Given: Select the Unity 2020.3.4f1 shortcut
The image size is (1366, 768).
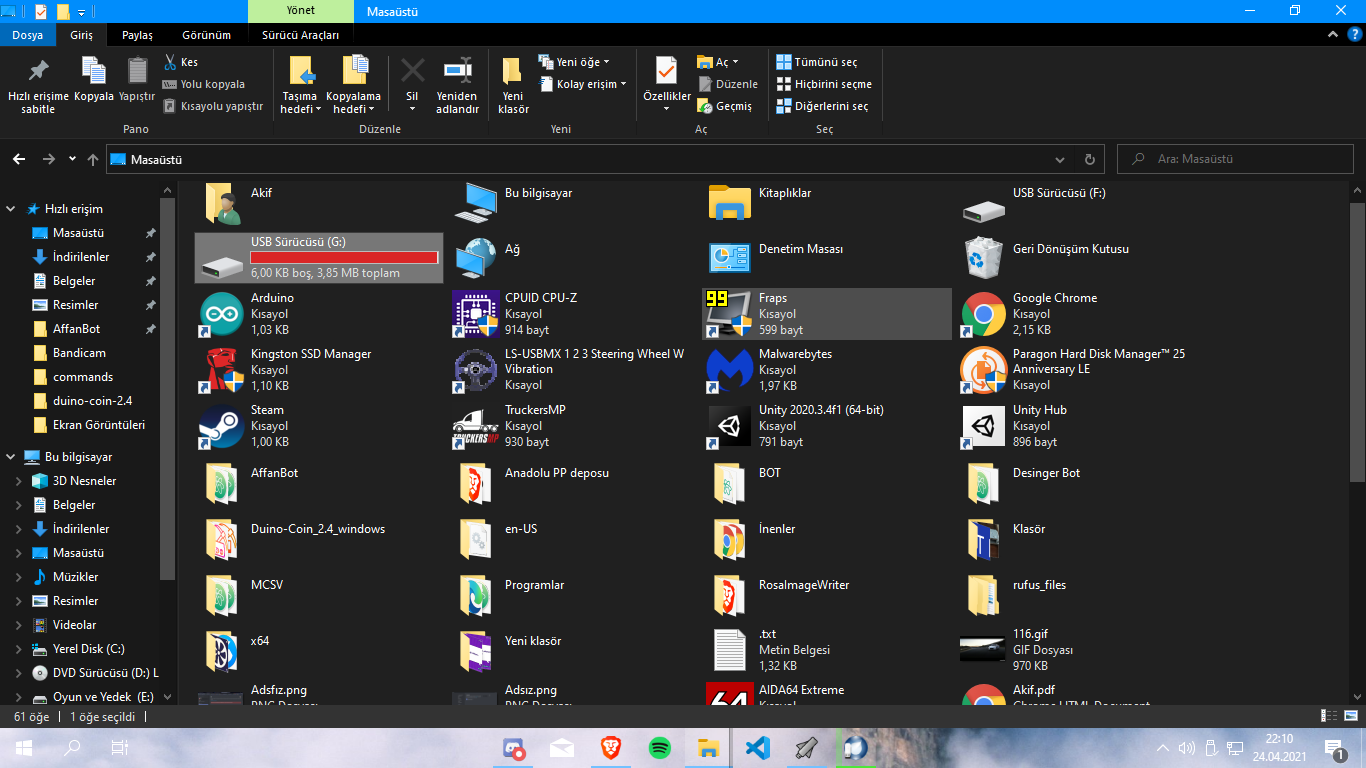Looking at the screenshot, I should click(729, 425).
